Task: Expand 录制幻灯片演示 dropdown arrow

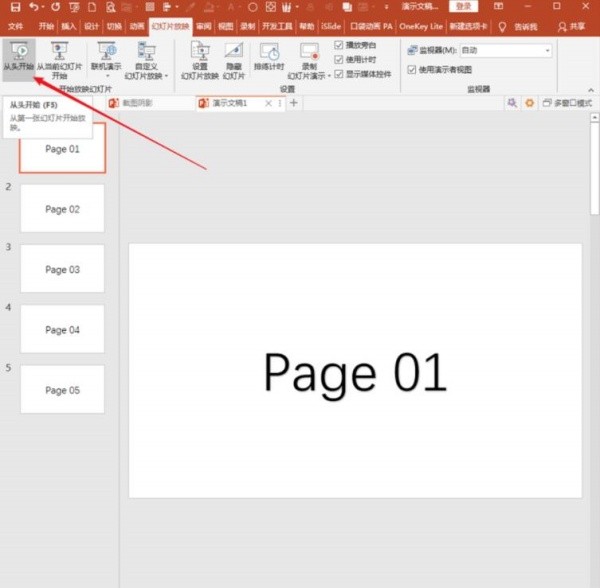Action: coord(329,76)
